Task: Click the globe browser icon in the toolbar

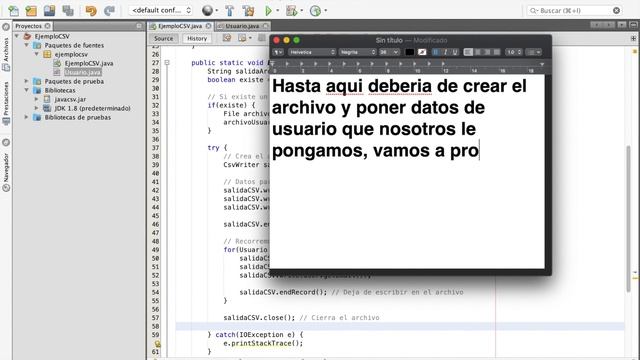Action: (208, 10)
